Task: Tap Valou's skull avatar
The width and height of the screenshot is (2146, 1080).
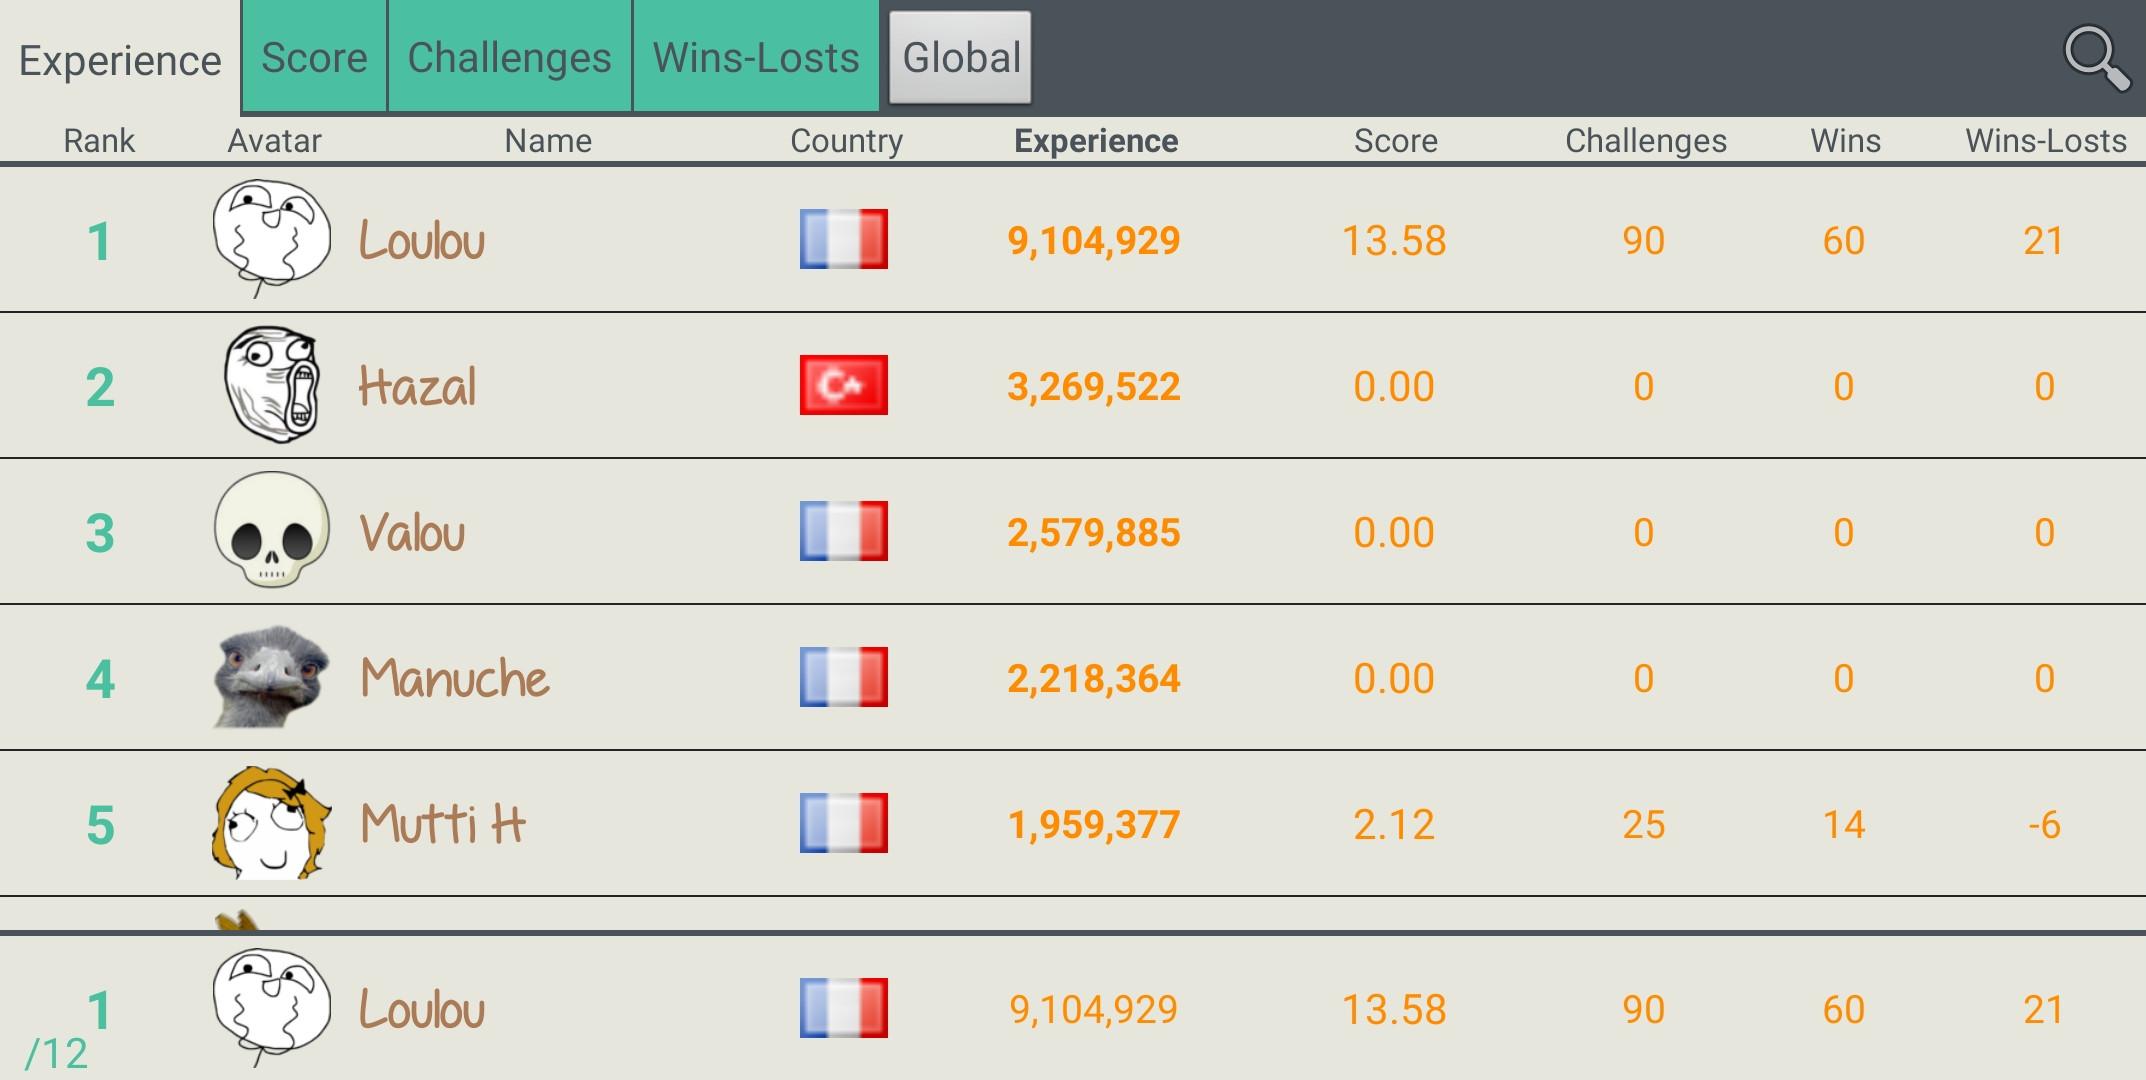Action: tap(271, 530)
